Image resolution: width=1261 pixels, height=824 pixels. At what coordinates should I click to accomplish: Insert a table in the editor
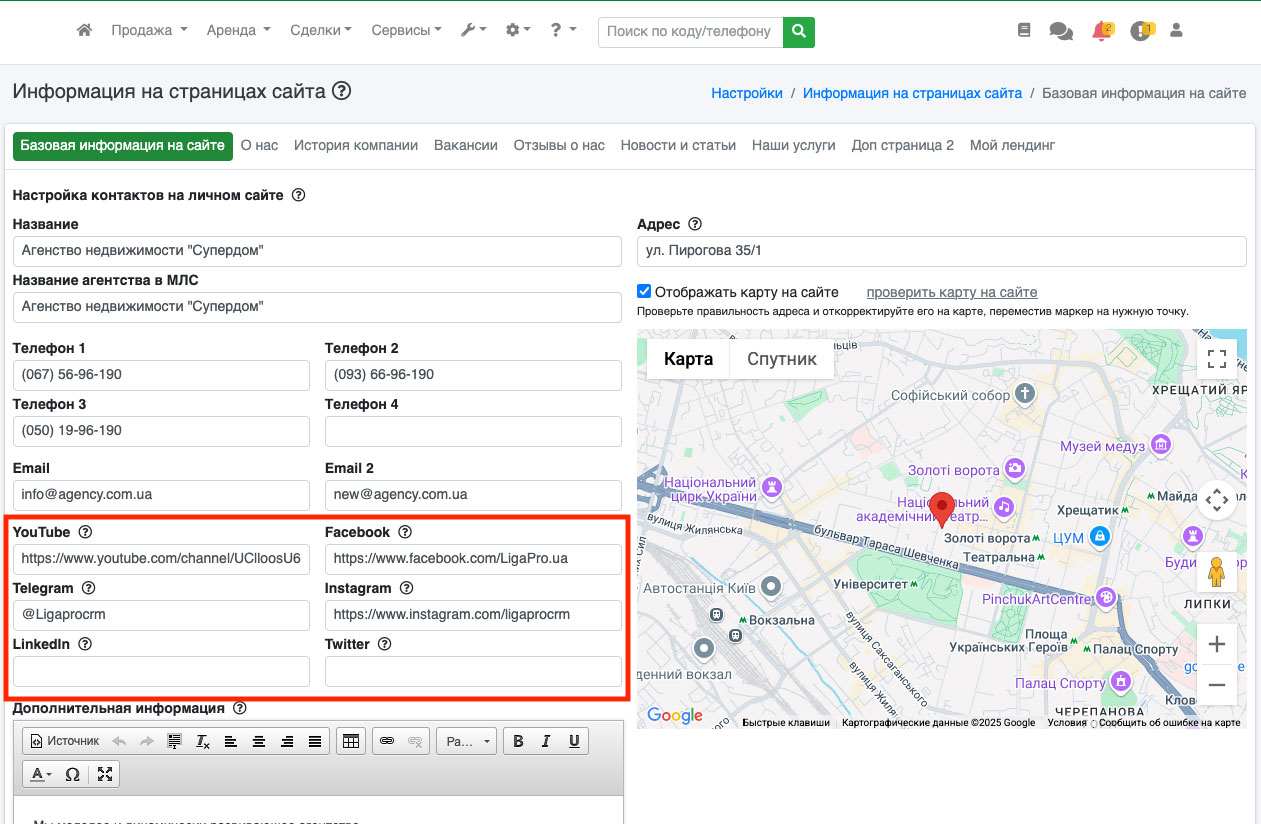point(350,741)
